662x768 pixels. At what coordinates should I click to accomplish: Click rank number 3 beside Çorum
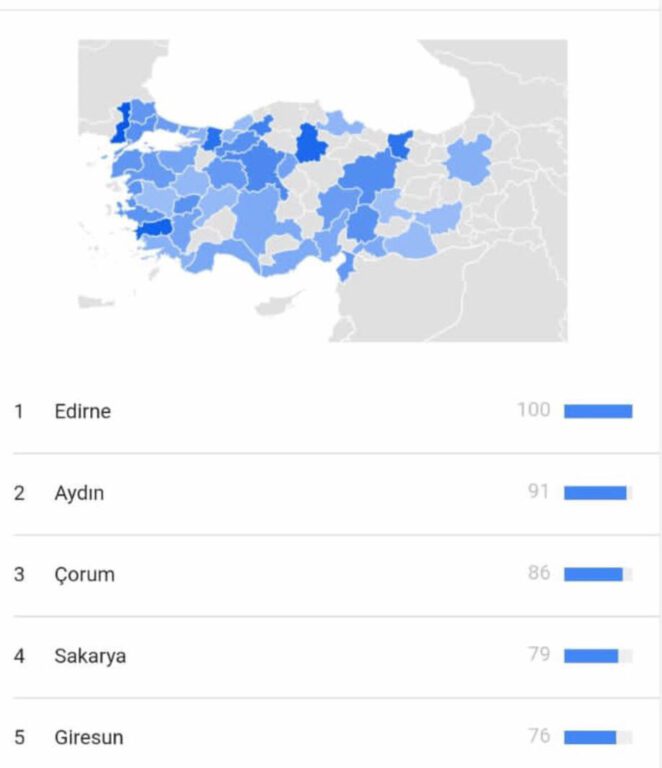click(x=19, y=575)
